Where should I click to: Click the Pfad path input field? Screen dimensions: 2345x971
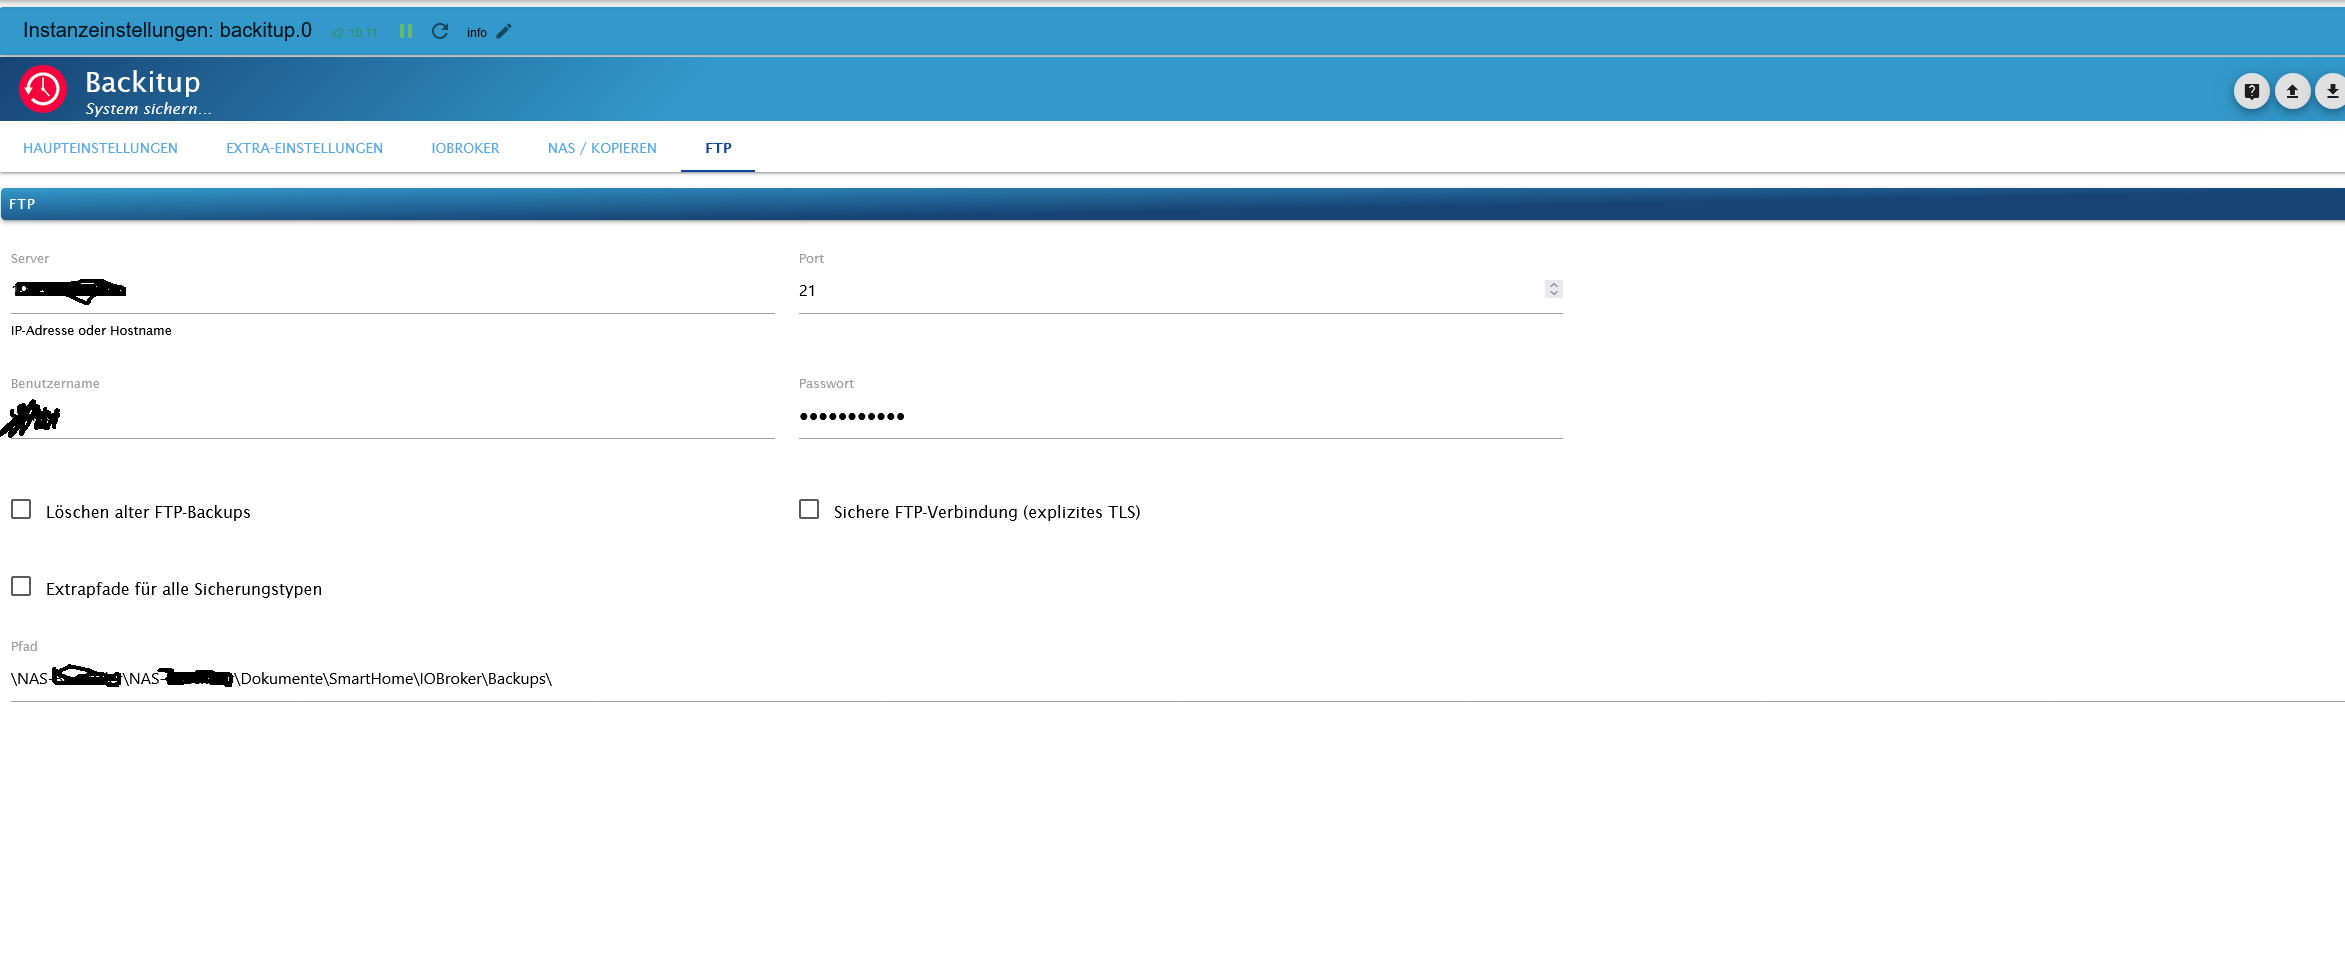coord(1178,679)
